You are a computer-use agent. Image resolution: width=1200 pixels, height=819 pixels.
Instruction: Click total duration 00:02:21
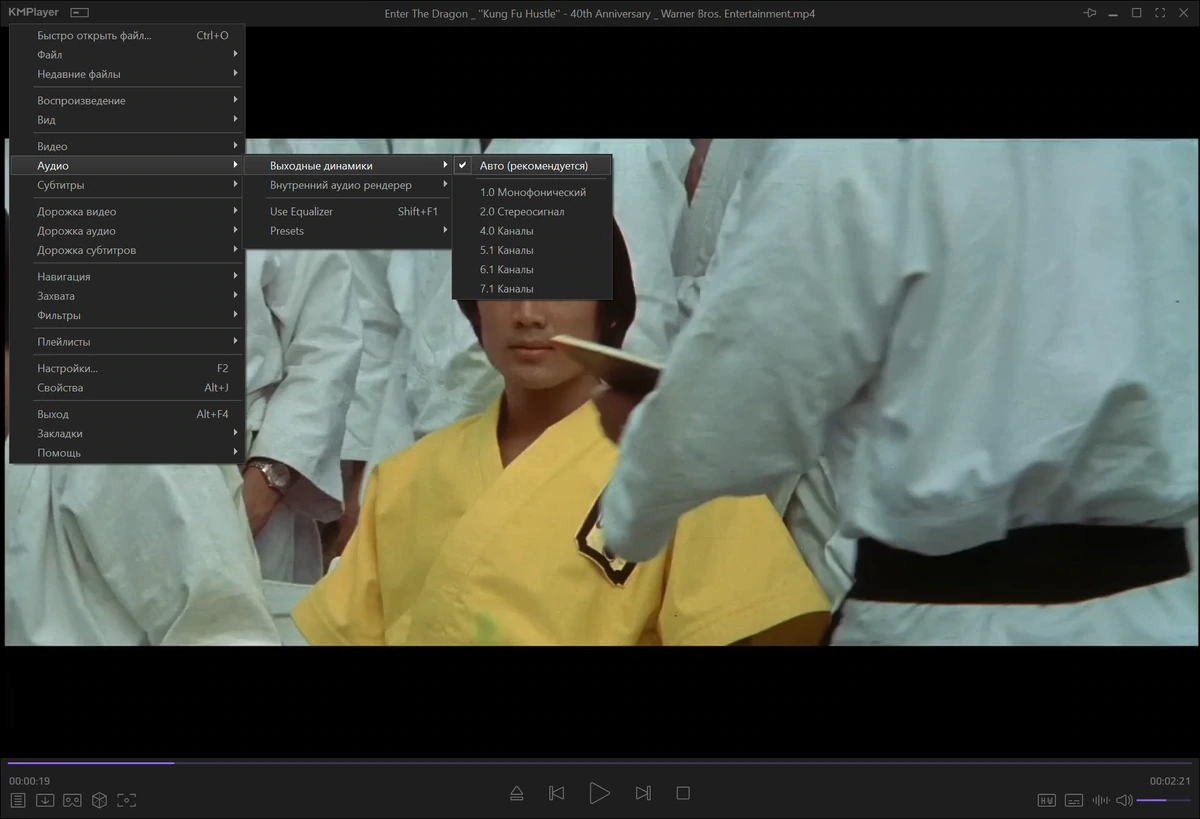tap(1170, 781)
